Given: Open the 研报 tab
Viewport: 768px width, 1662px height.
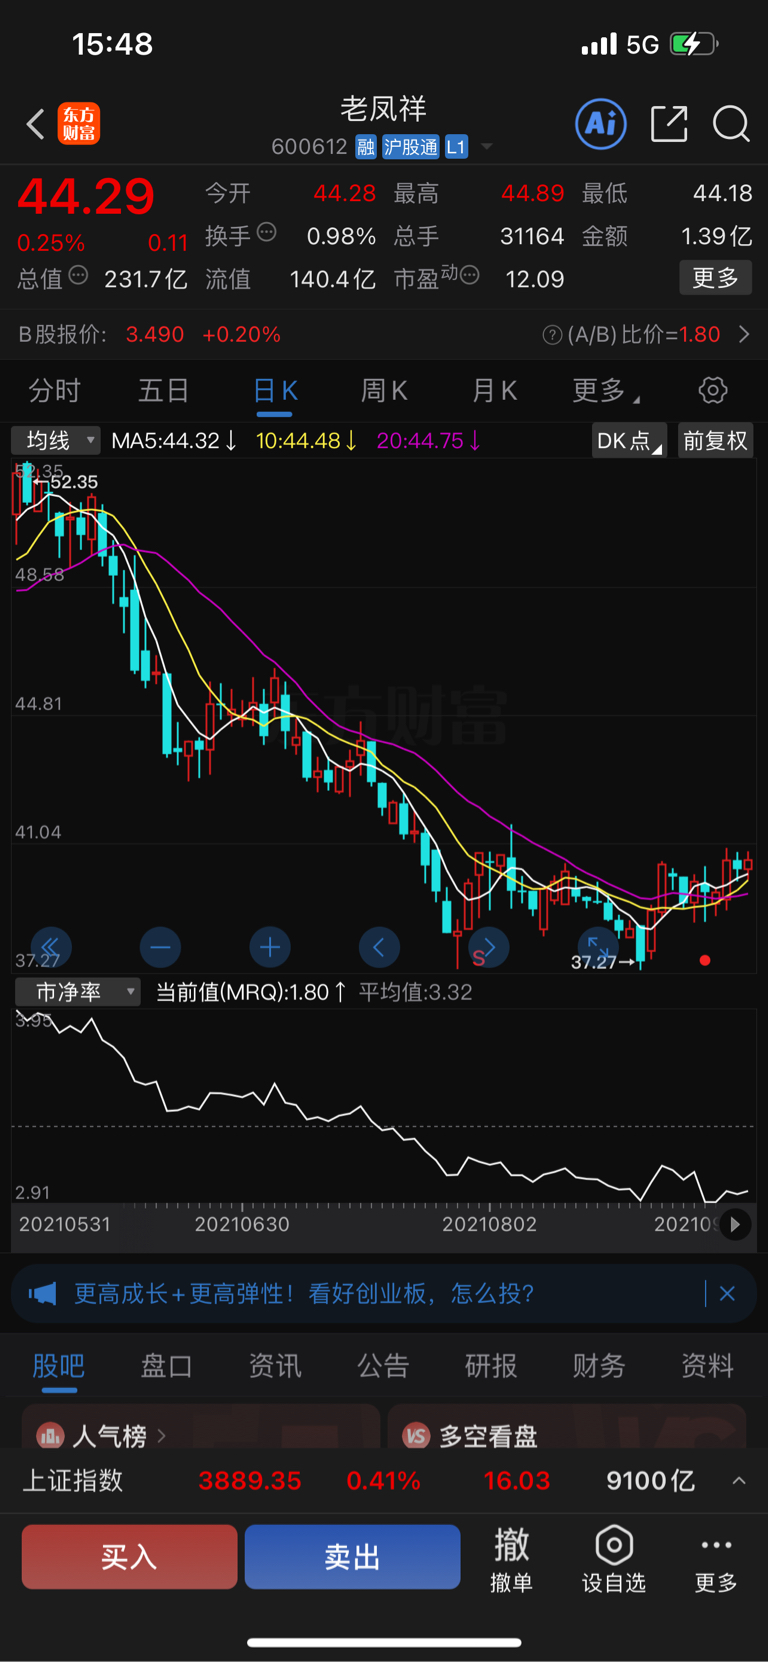Looking at the screenshot, I should (491, 1366).
